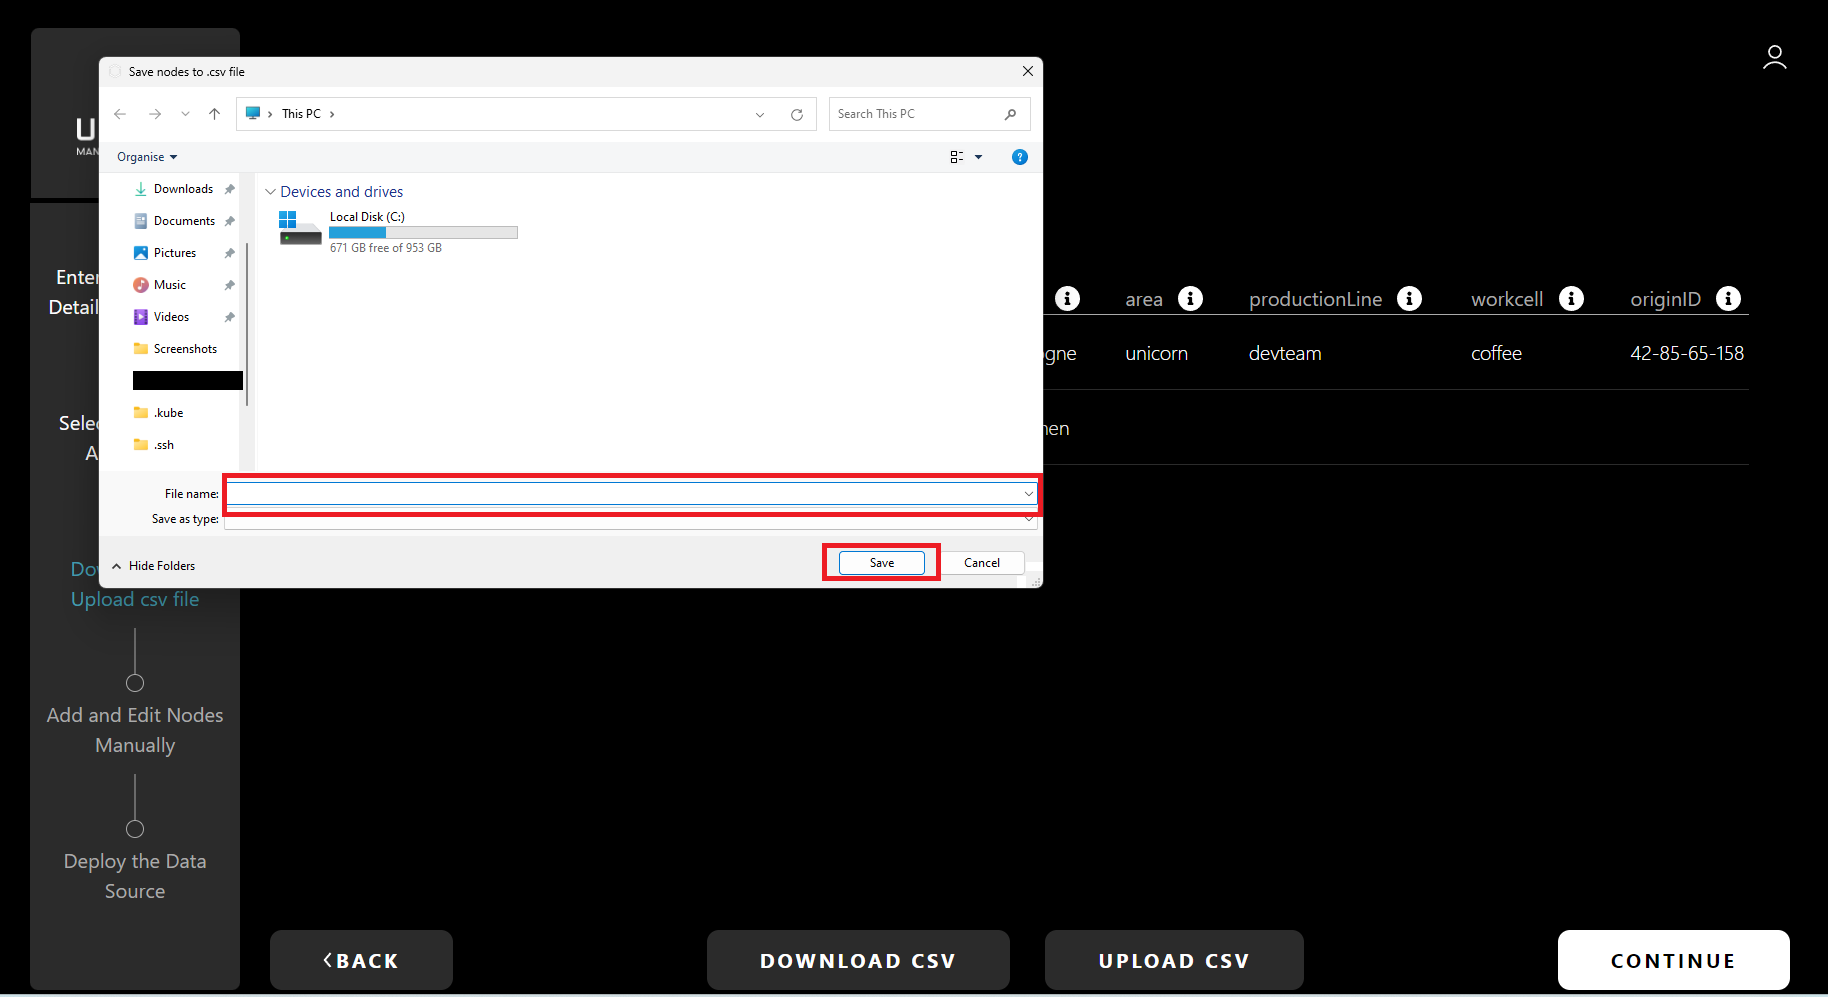This screenshot has height=997, width=1828.
Task: Click info icon beside productionLine header
Action: [x=1409, y=299]
